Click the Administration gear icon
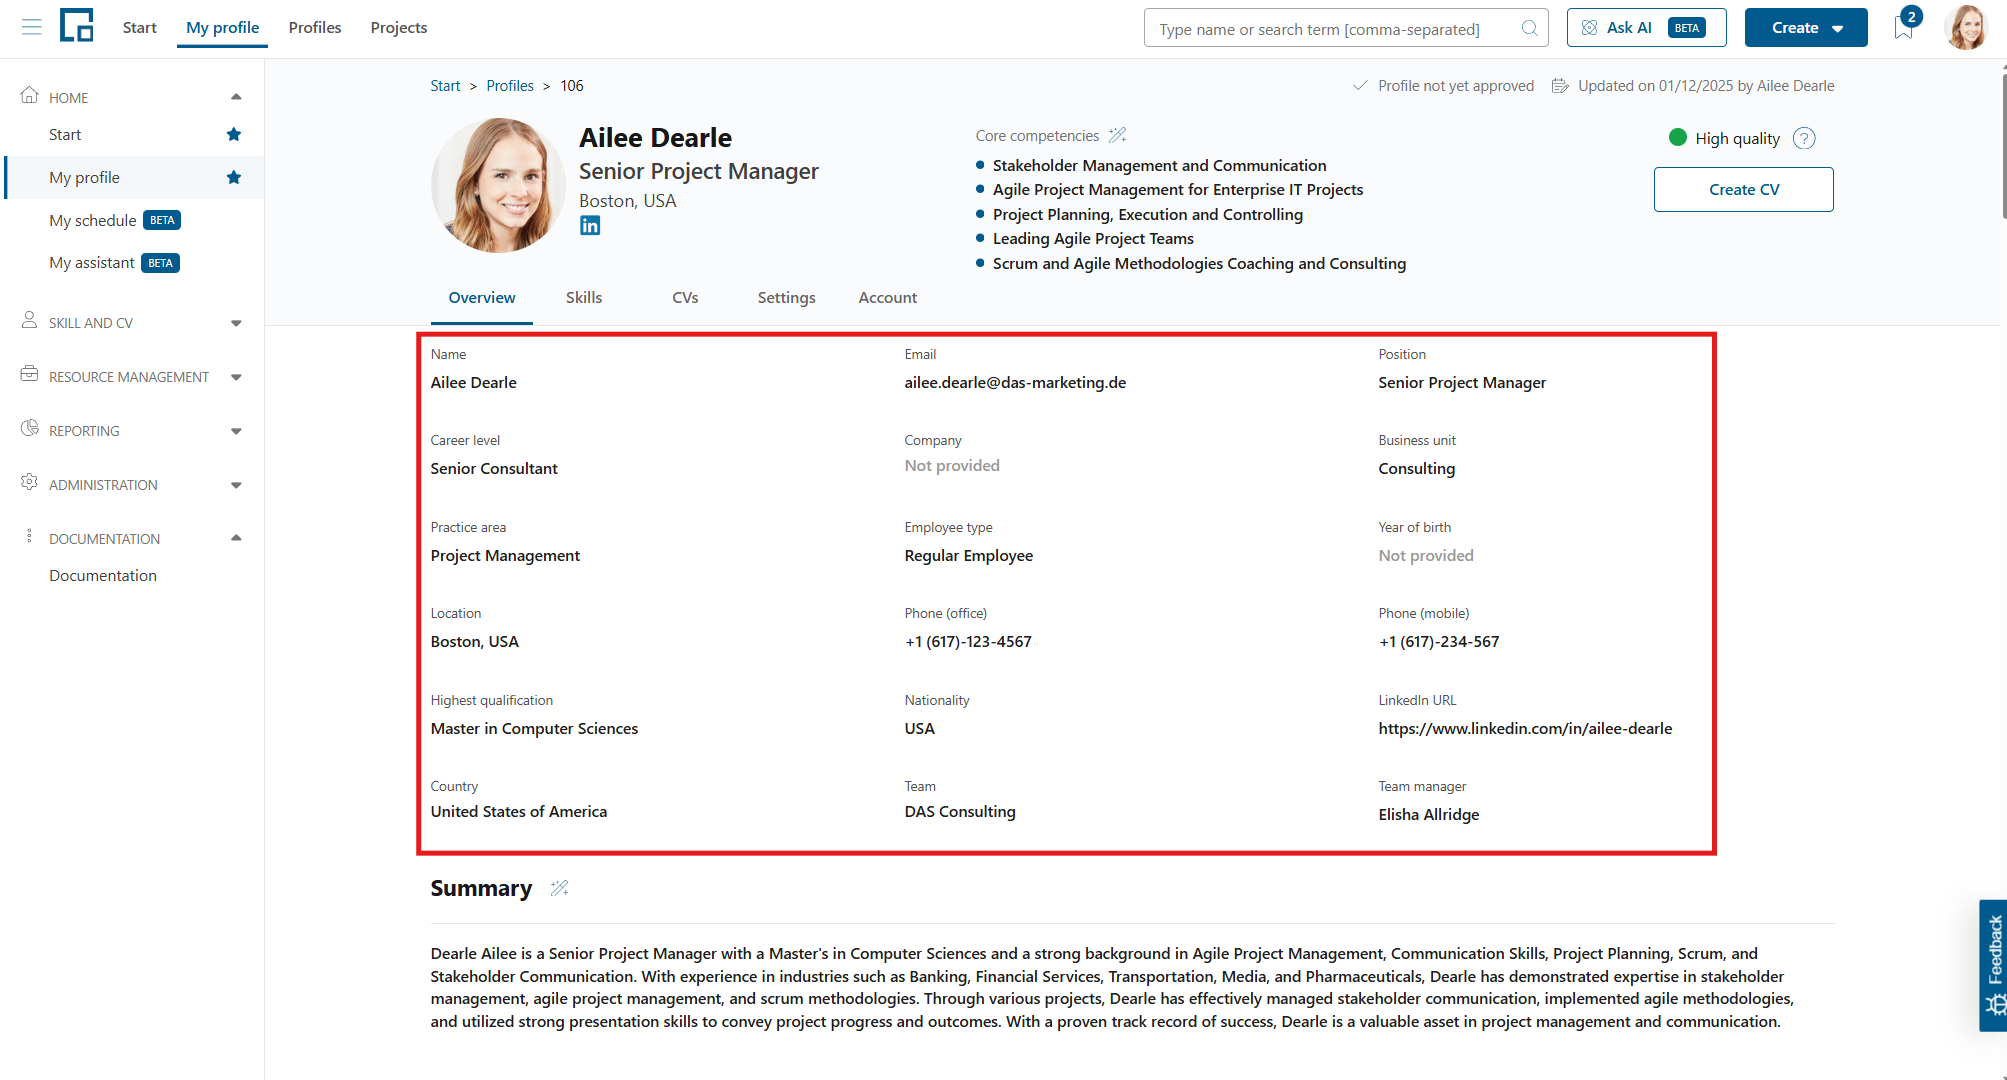The image size is (2007, 1080). [29, 482]
